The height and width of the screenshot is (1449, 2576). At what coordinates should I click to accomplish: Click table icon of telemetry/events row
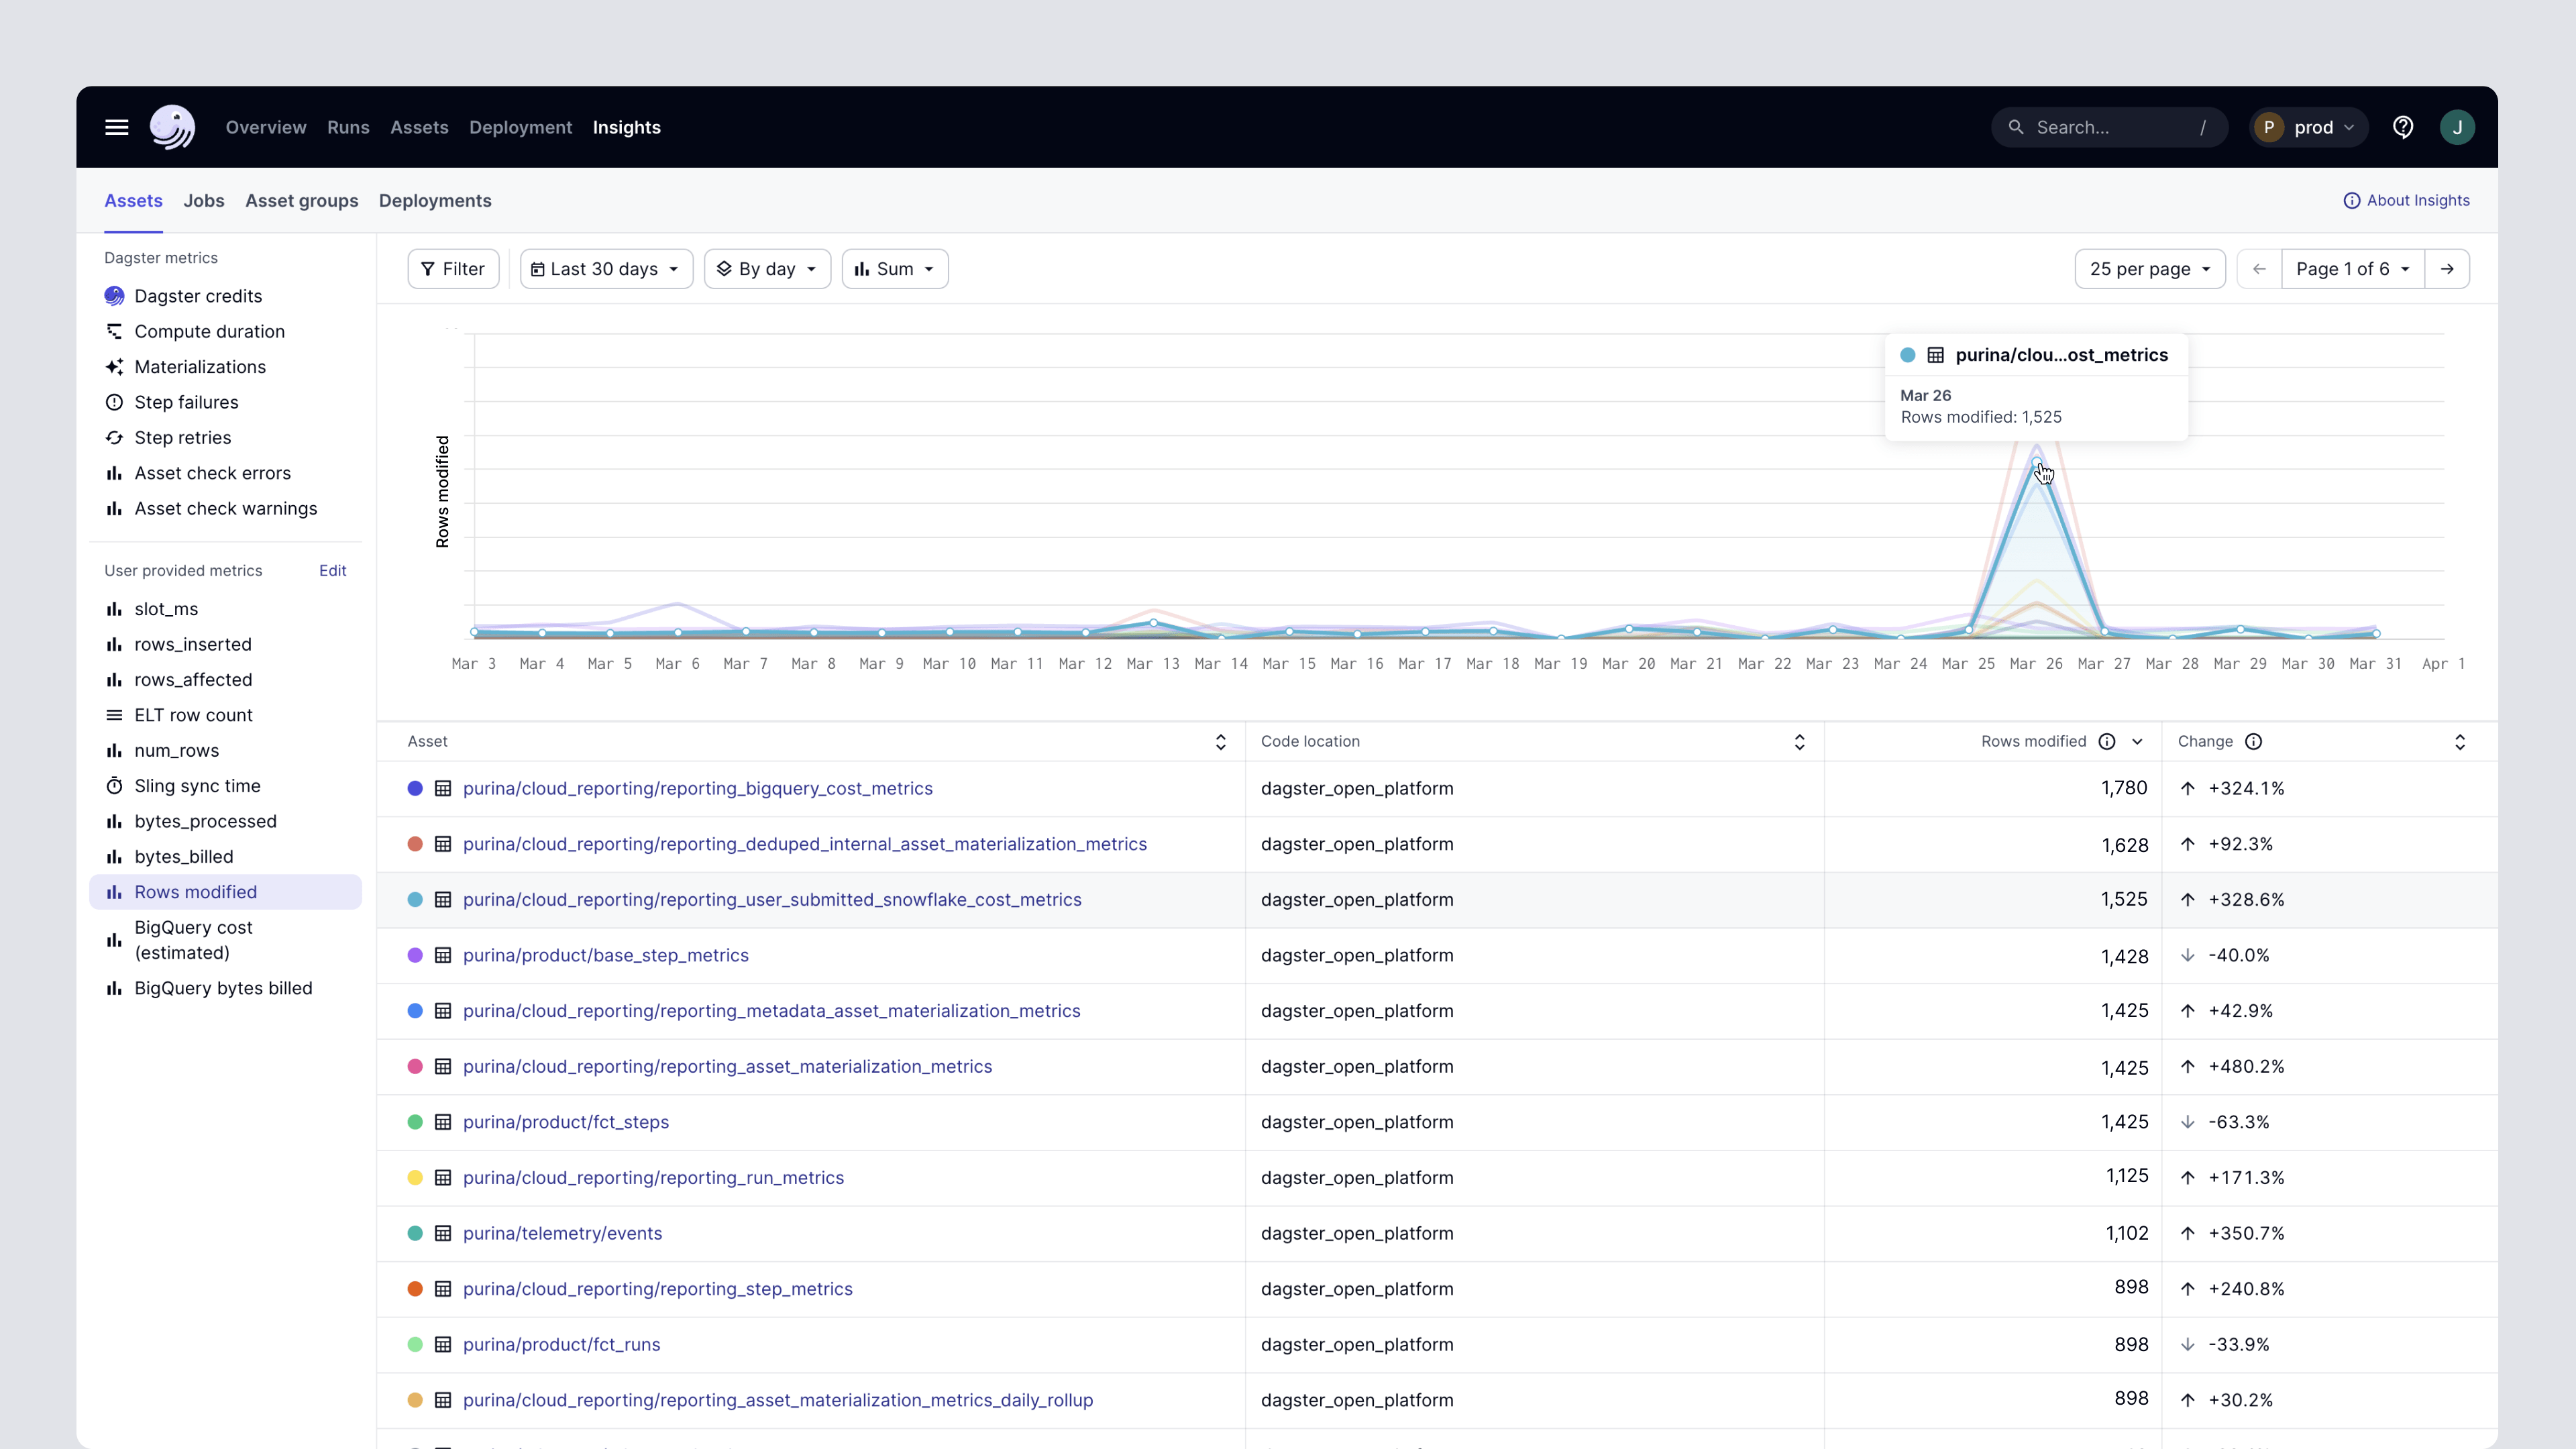click(443, 1233)
